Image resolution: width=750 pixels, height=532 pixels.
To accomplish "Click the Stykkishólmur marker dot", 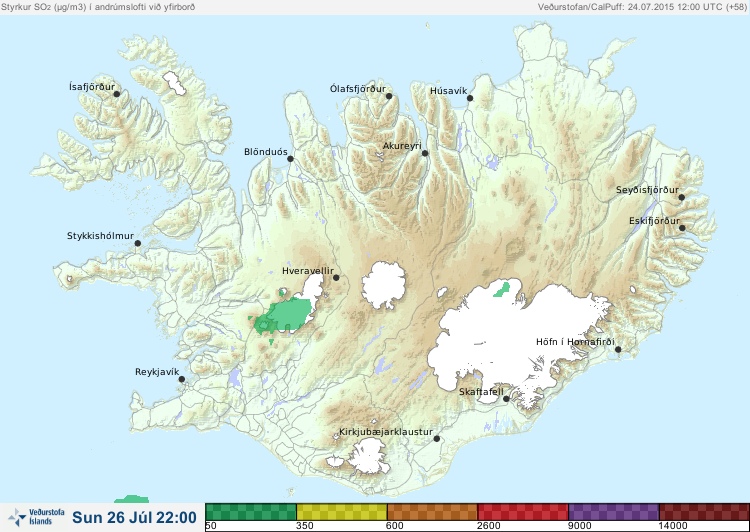I will (138, 244).
